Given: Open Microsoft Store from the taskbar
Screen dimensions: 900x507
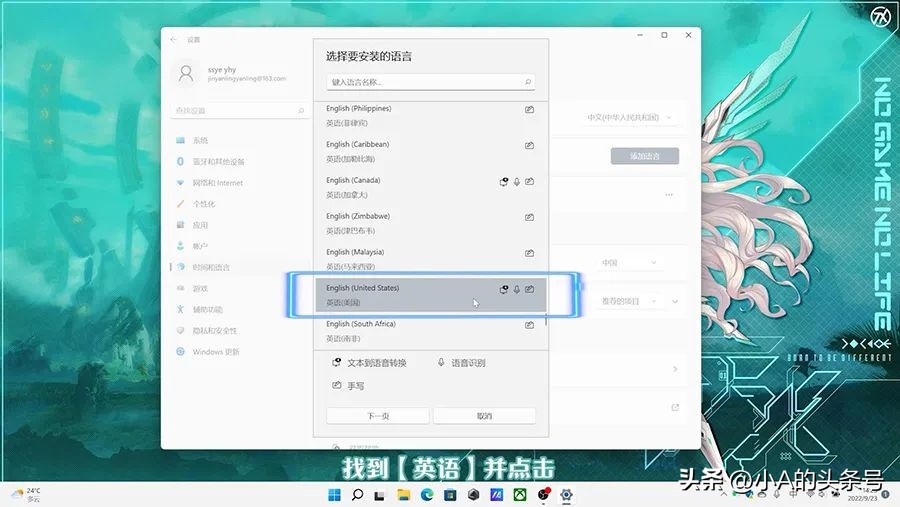Looking at the screenshot, I should point(450,495).
